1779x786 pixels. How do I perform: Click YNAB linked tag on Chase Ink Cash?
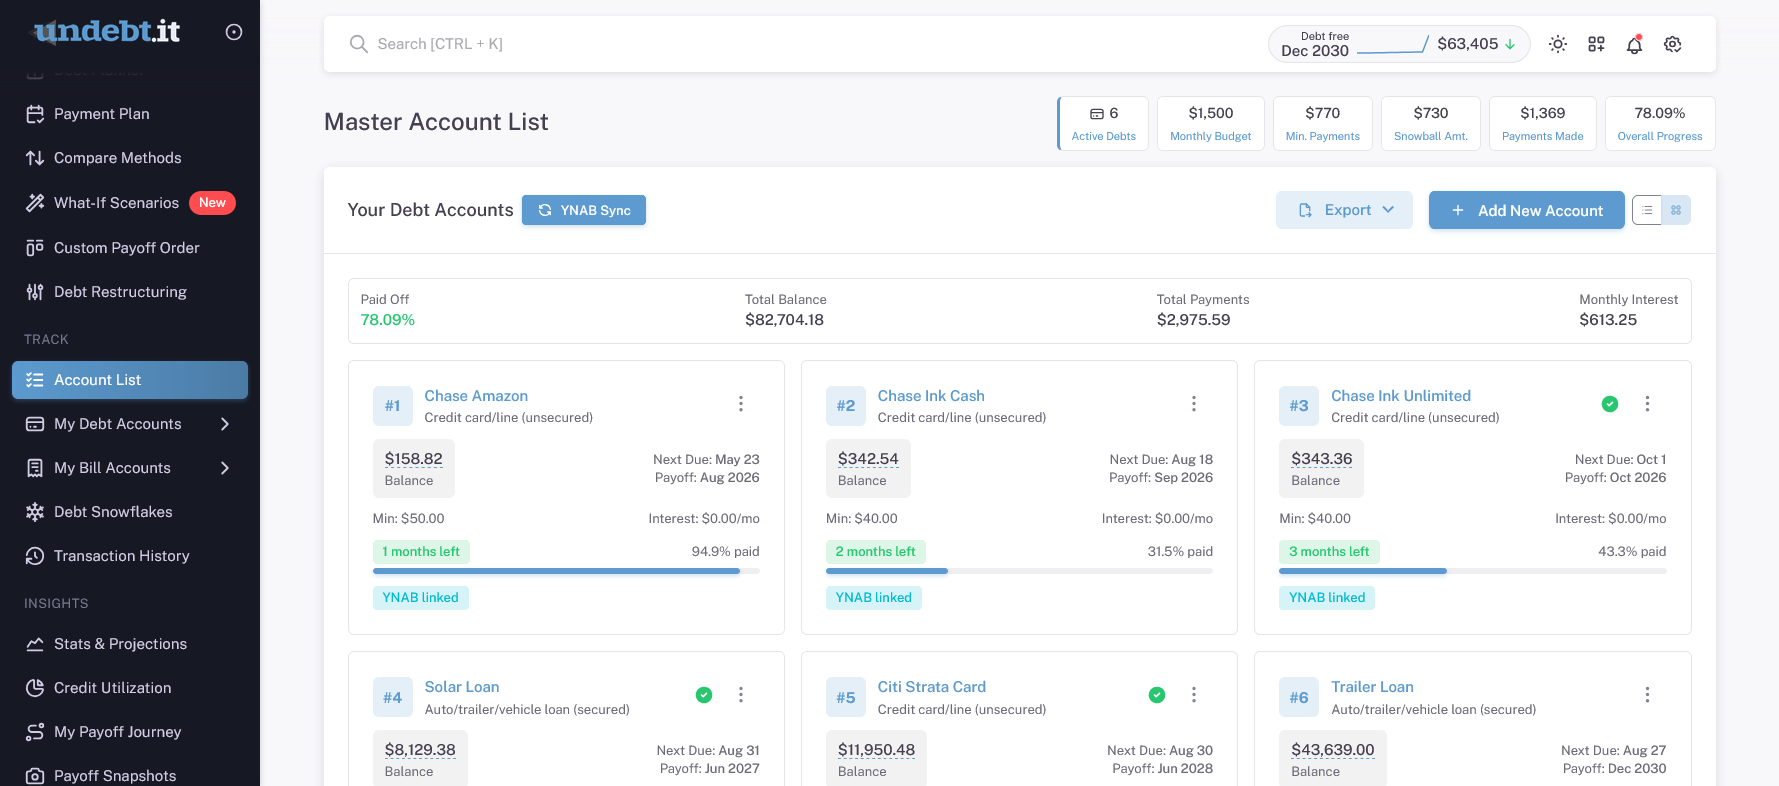point(874,598)
